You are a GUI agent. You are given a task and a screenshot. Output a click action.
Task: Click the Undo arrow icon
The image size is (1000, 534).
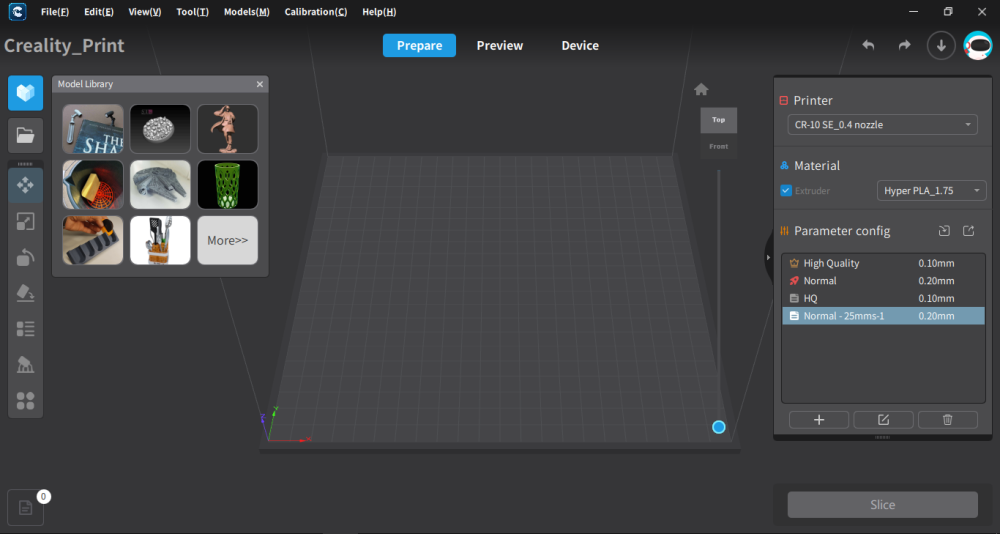point(868,45)
